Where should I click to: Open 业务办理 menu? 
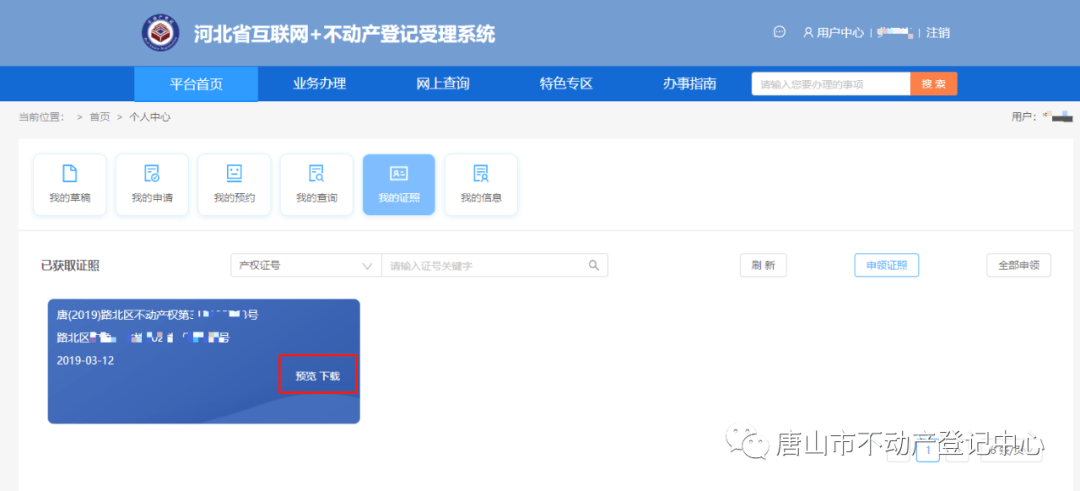319,84
